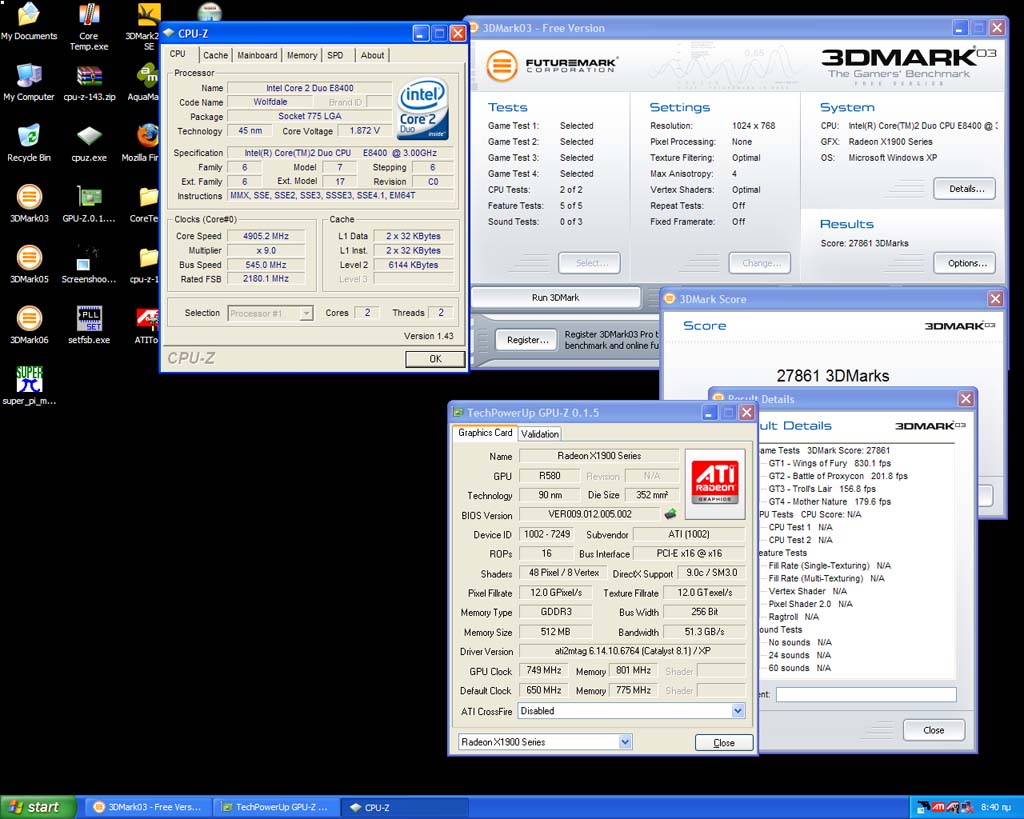The width and height of the screenshot is (1024, 819).
Task: Select the 24 sounds result row
Action: coord(799,655)
